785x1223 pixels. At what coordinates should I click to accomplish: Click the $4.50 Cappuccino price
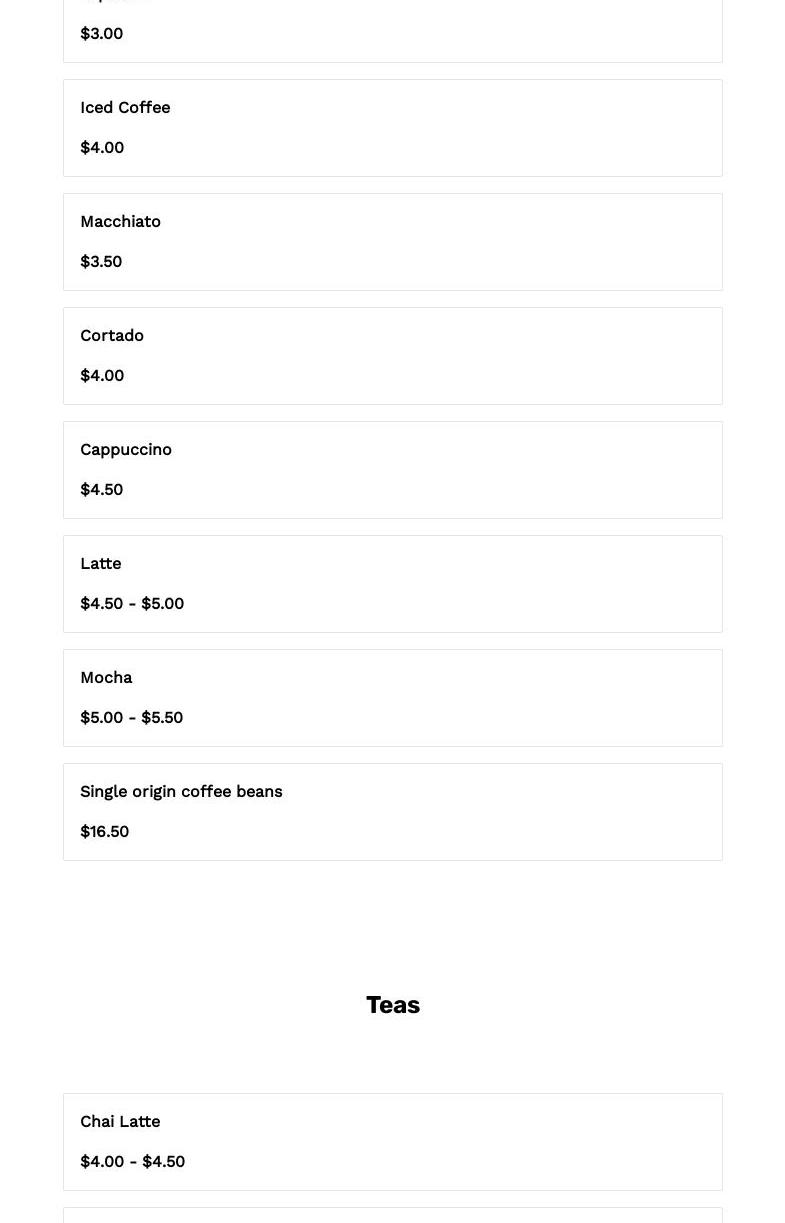(x=102, y=490)
